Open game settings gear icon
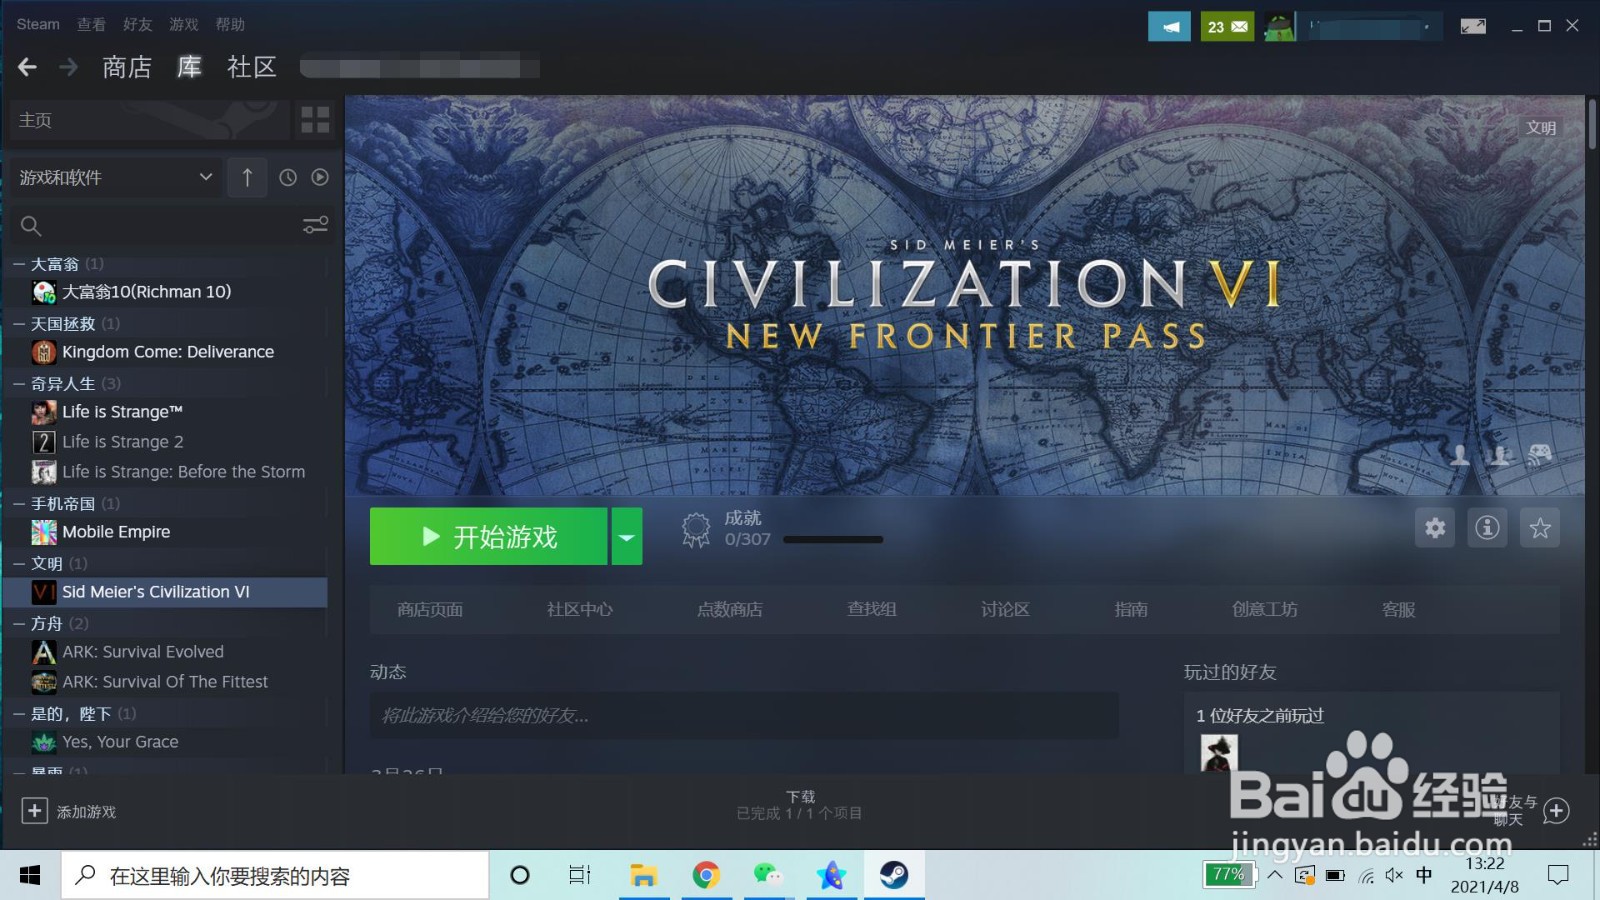The width and height of the screenshot is (1600, 900). pos(1435,527)
